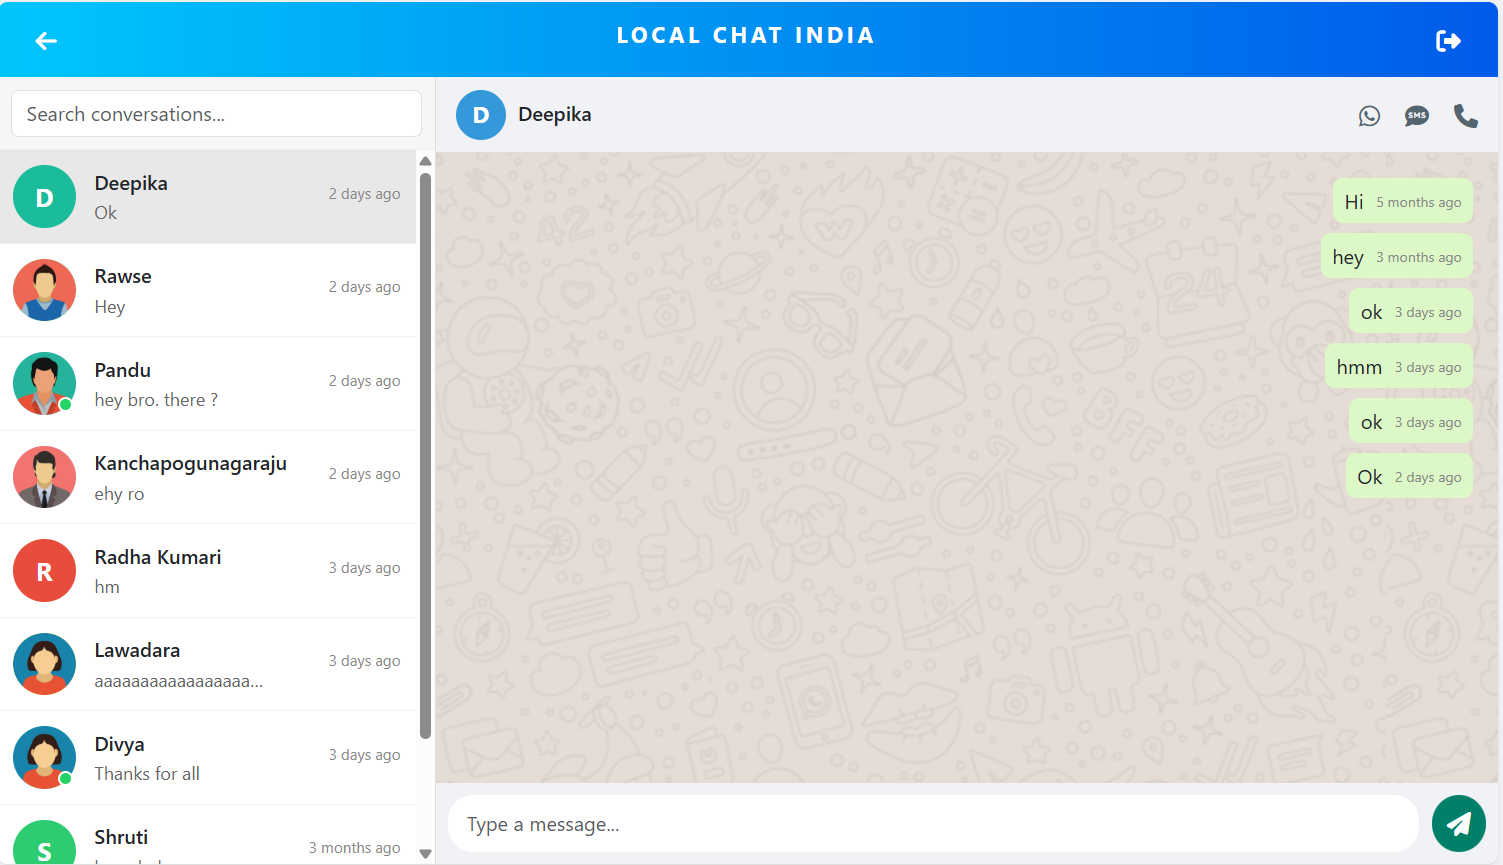
Task: Open WhatsApp chat with Deepika
Action: [1369, 116]
